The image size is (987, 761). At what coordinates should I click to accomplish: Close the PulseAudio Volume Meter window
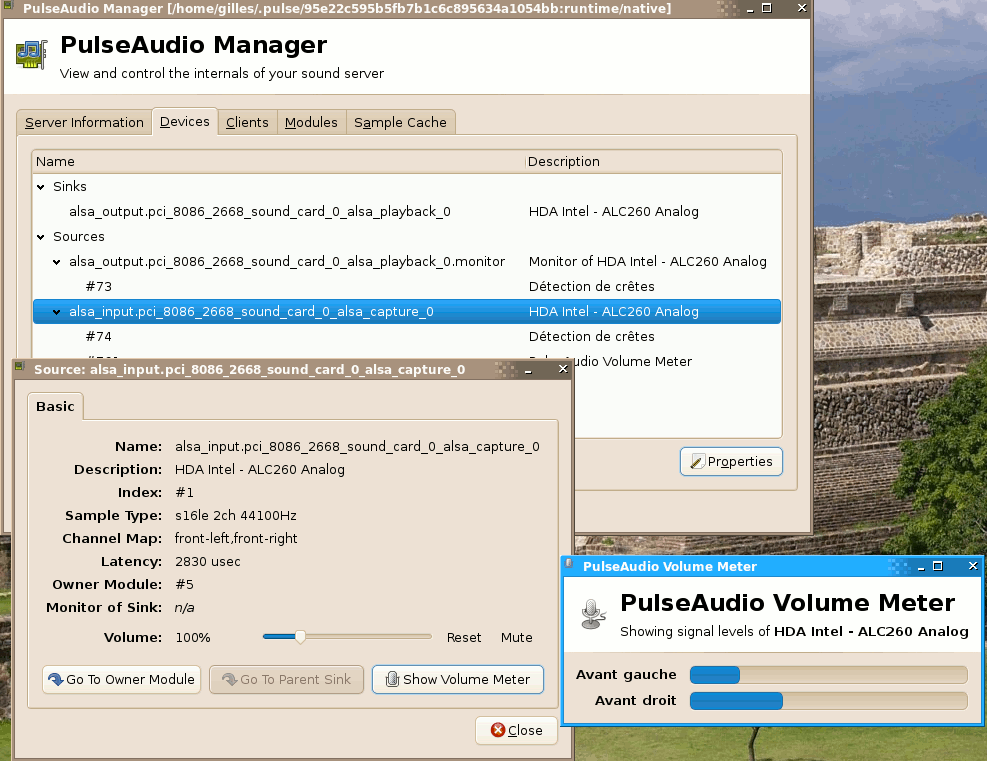pyautogui.click(x=973, y=566)
